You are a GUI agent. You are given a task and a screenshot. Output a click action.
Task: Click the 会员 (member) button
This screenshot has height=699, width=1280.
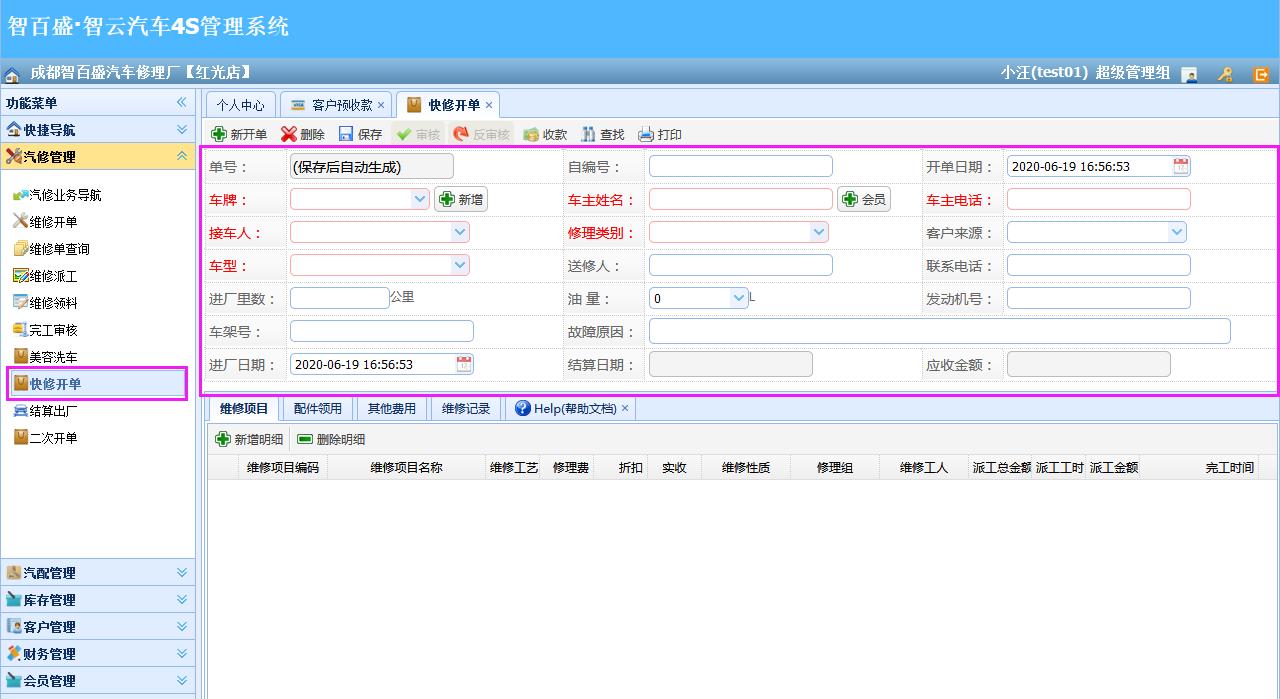coord(862,198)
